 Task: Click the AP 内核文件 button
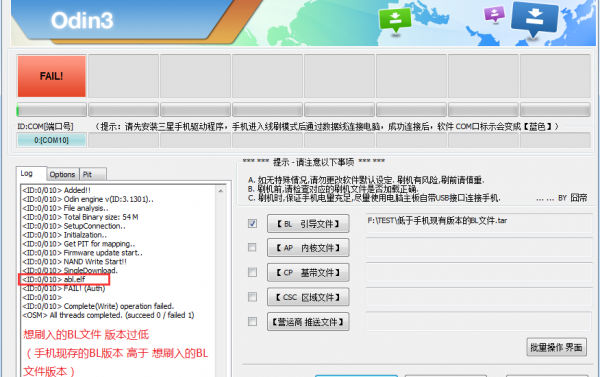click(308, 248)
